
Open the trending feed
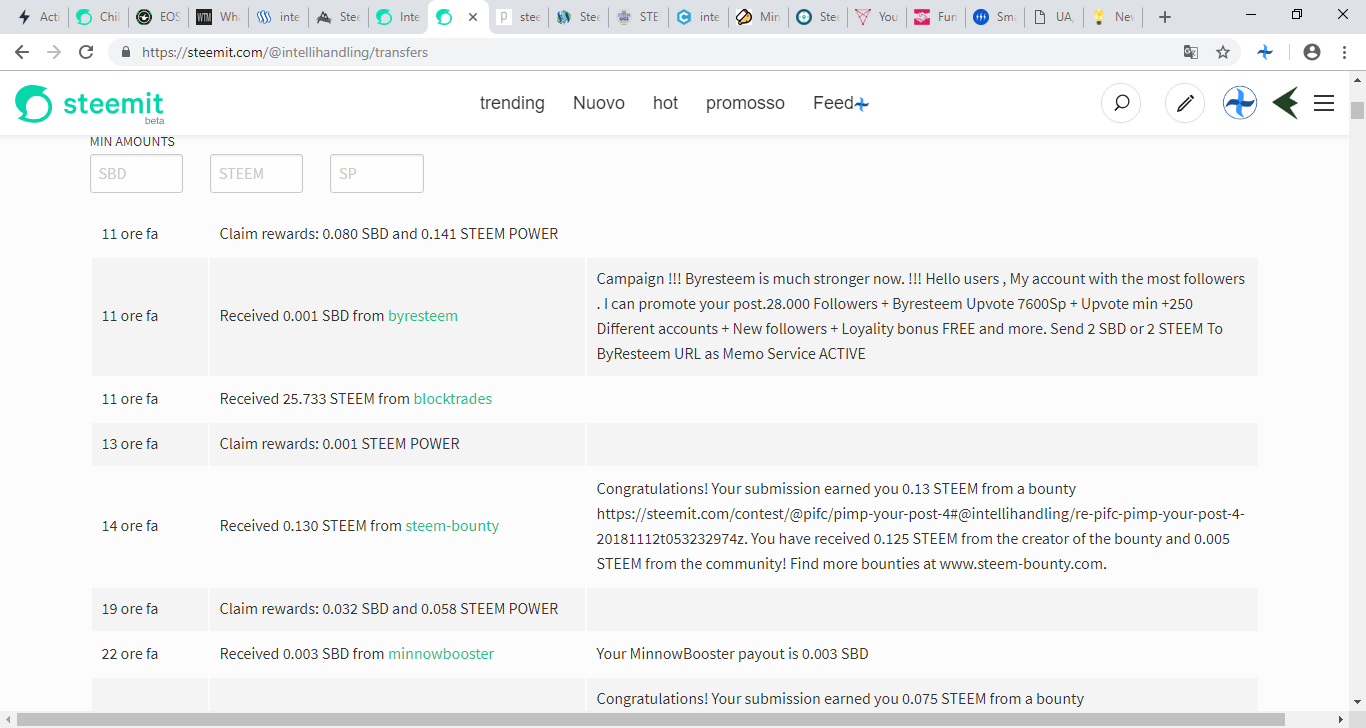(512, 103)
